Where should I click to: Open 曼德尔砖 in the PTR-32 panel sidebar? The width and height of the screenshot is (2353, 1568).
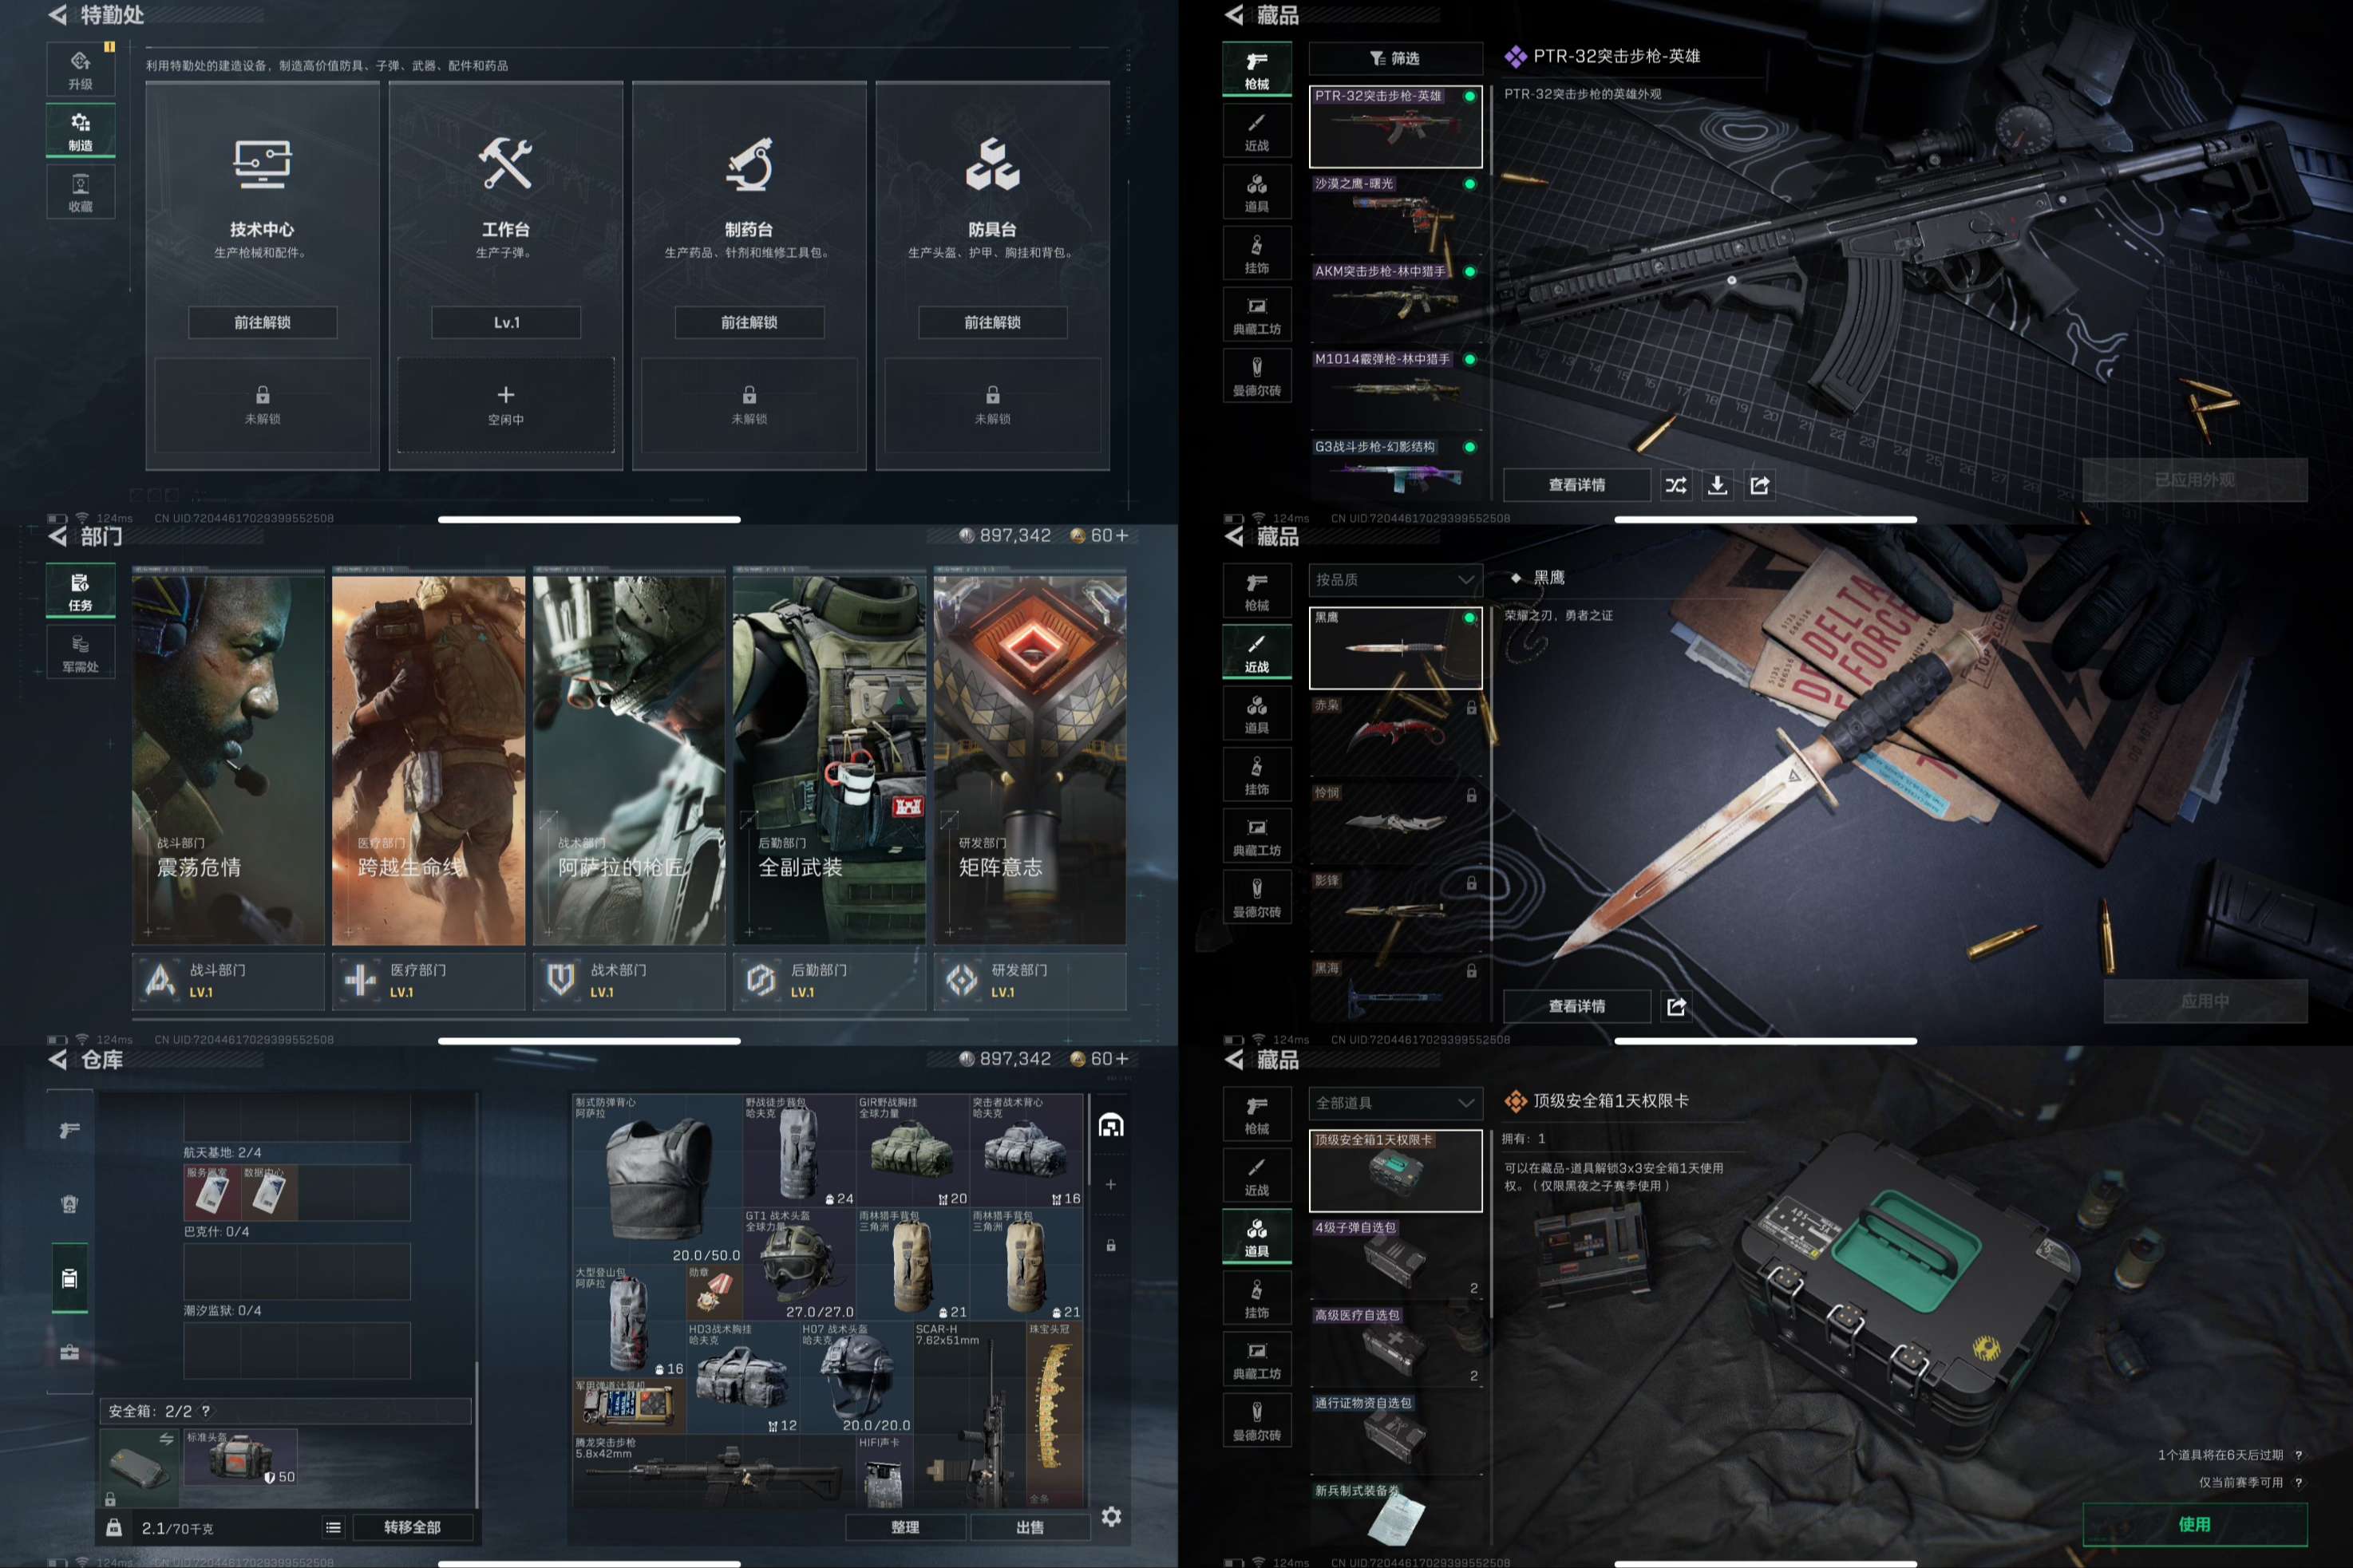[x=1257, y=376]
